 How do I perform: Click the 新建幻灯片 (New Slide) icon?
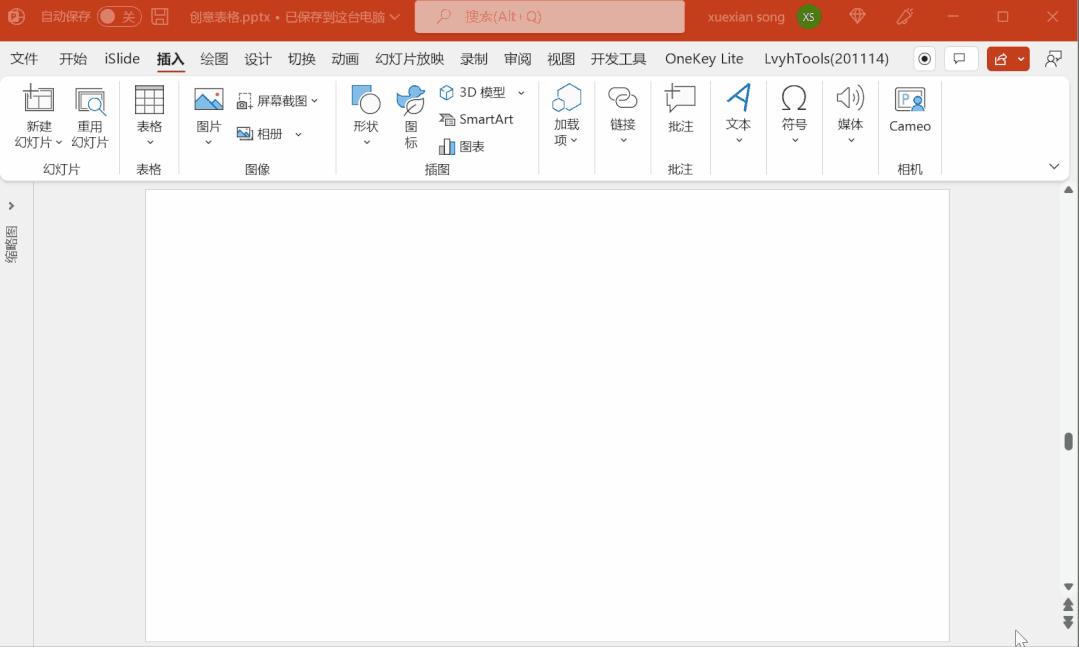(x=39, y=100)
